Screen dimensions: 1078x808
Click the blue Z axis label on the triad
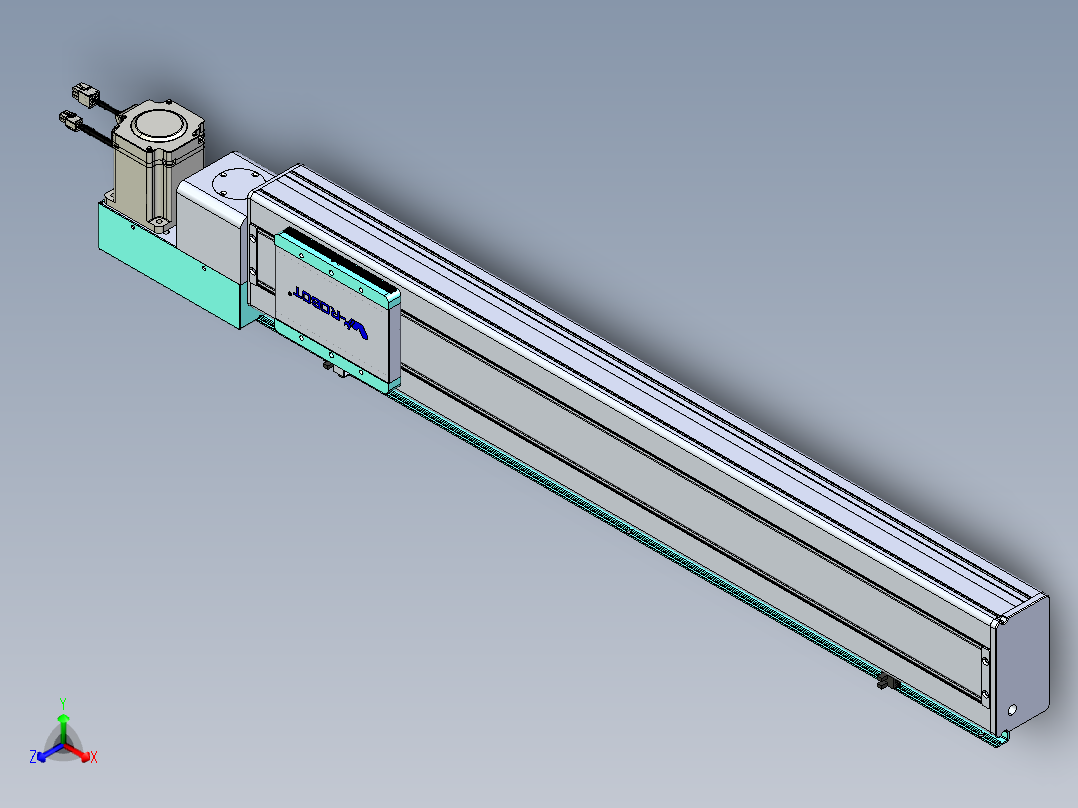click(33, 756)
